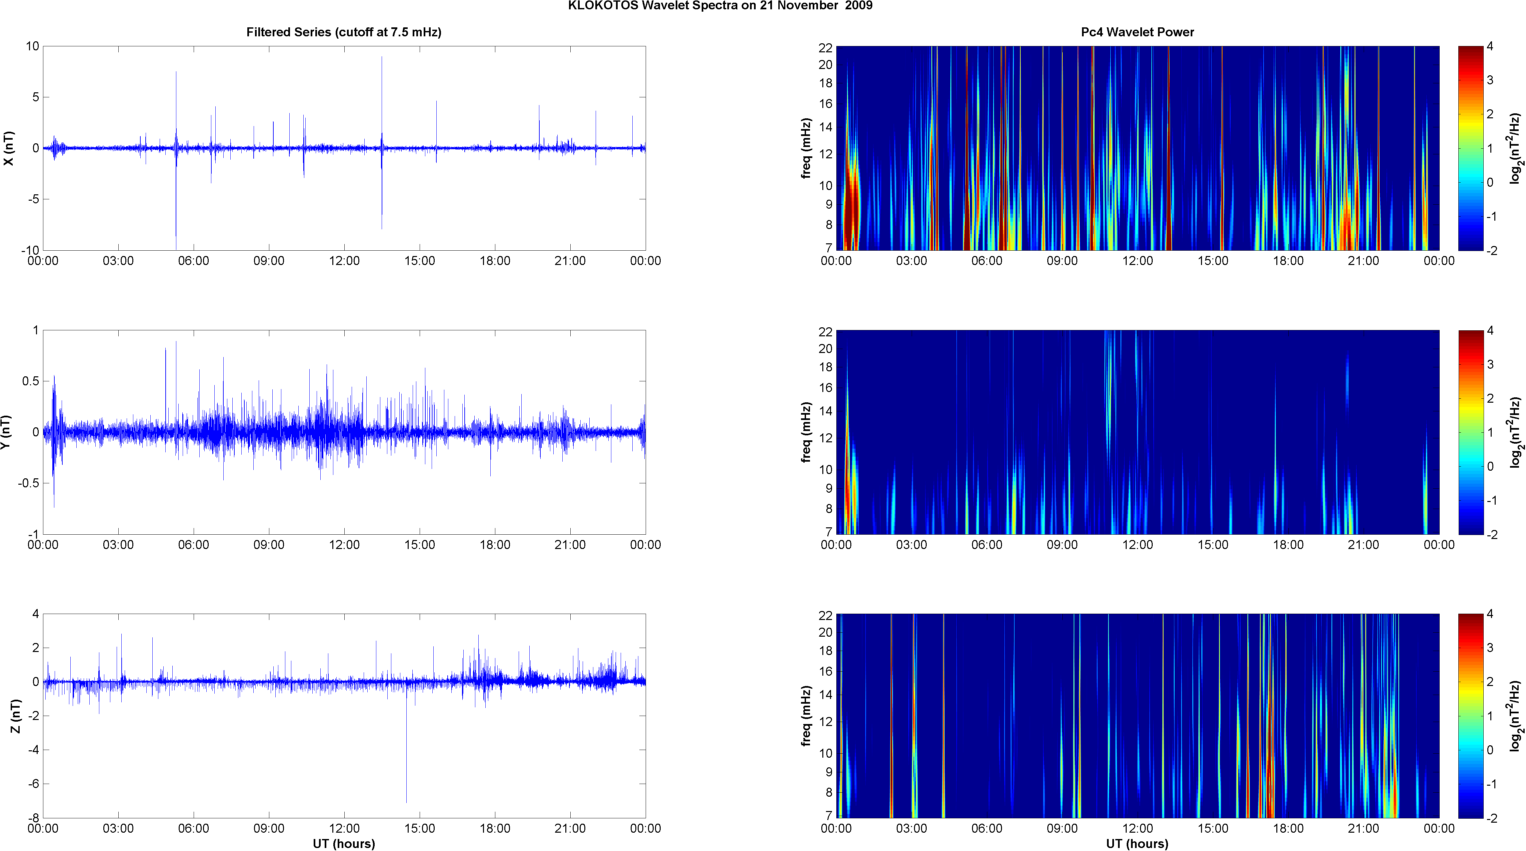
Task: Select the Pc4 Wavelet Power heading
Action: coord(1137,32)
